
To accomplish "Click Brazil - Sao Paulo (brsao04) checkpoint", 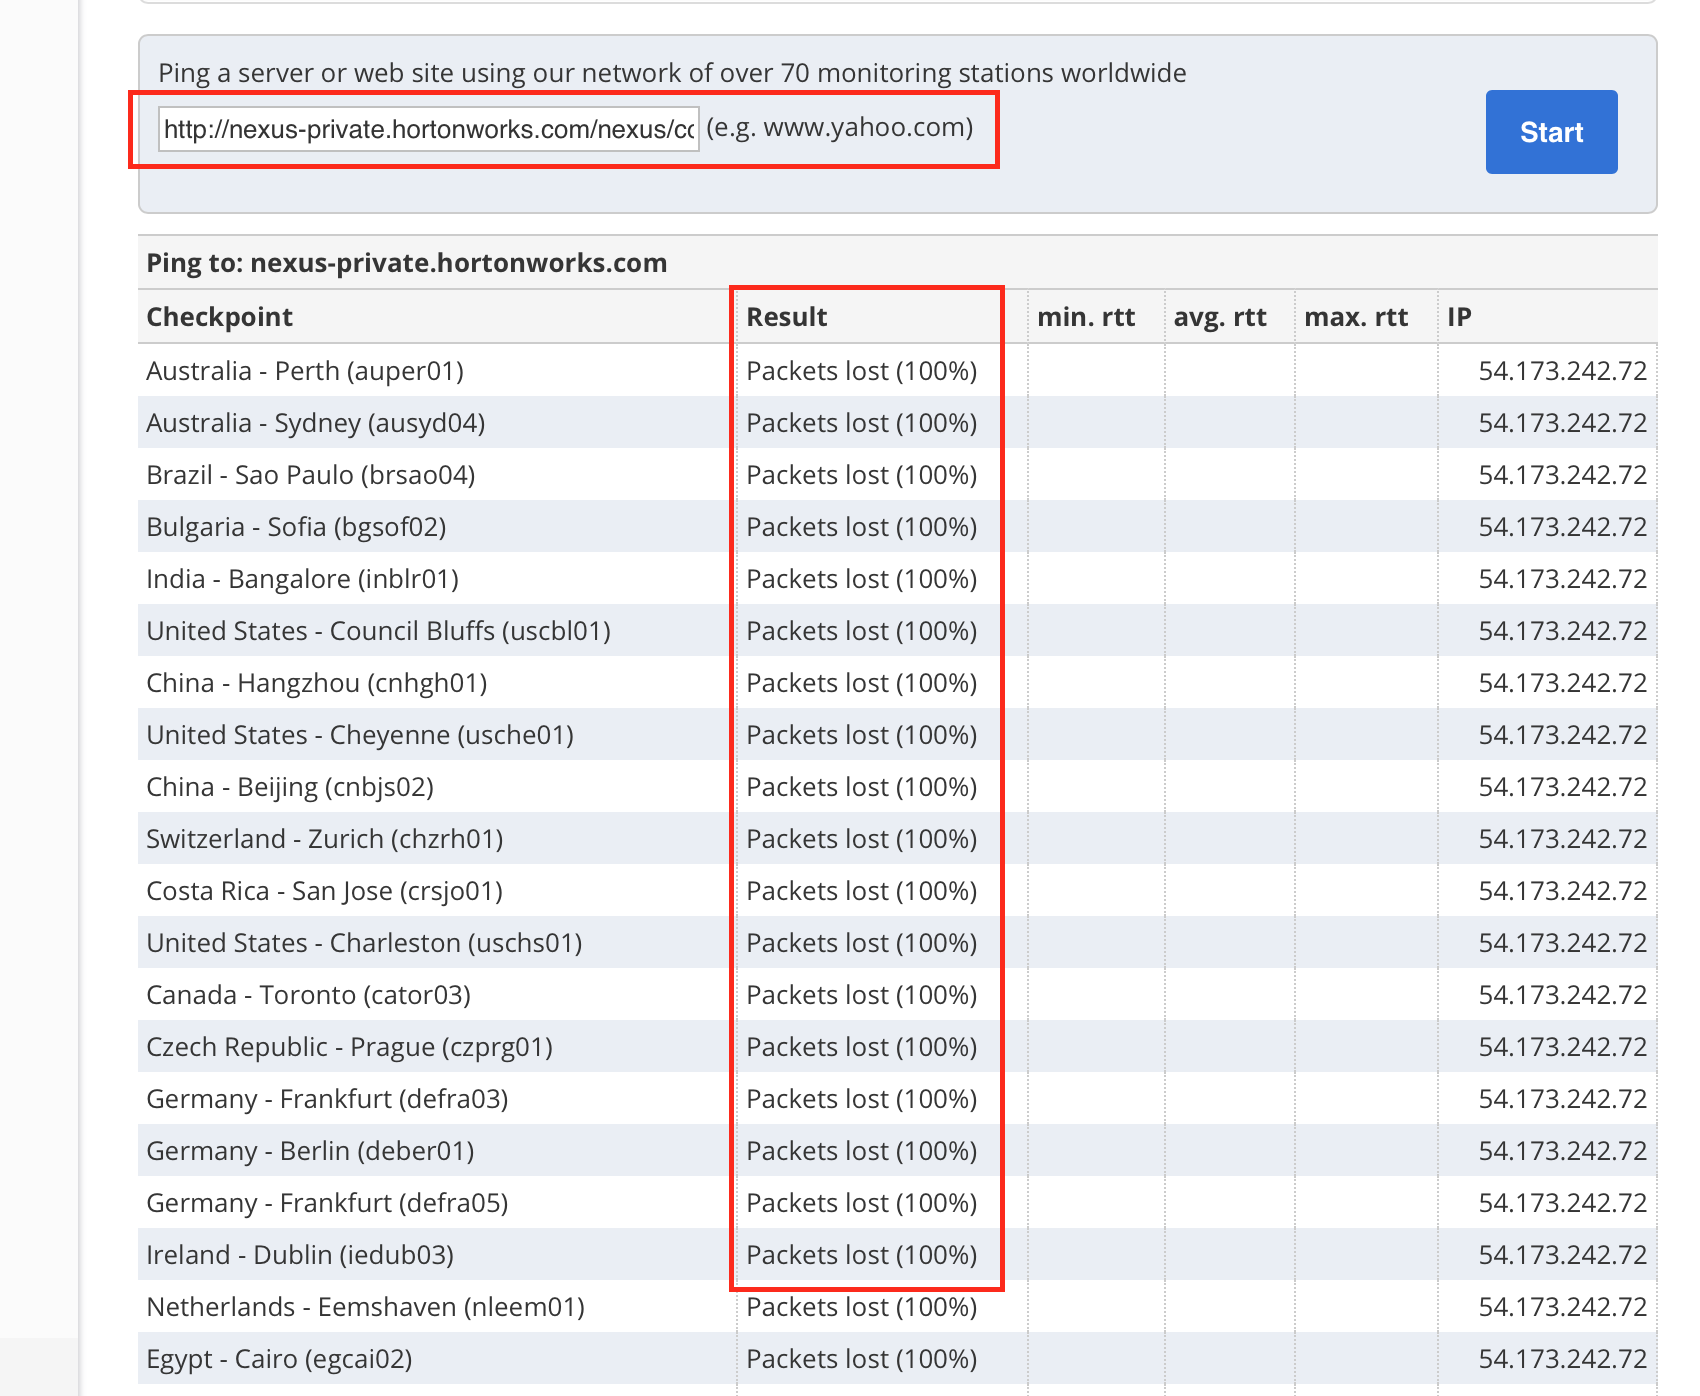I will 310,475.
